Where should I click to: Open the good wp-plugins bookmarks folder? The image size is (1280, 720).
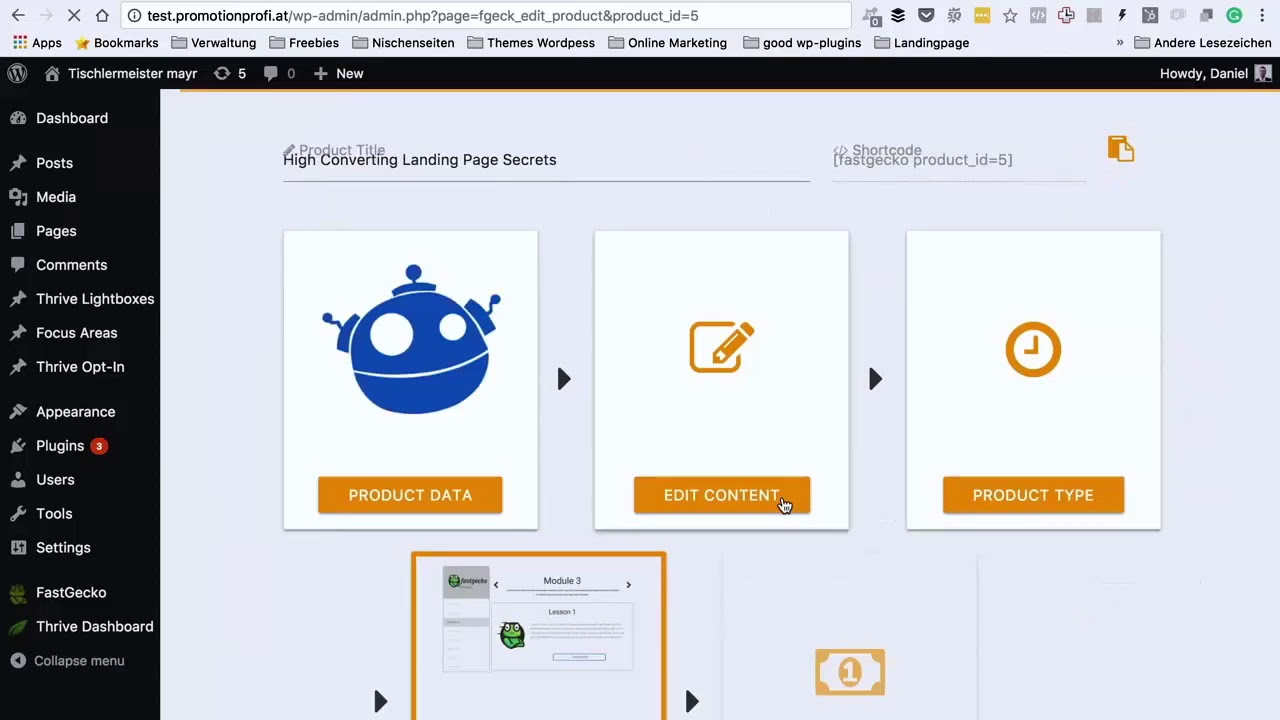802,43
